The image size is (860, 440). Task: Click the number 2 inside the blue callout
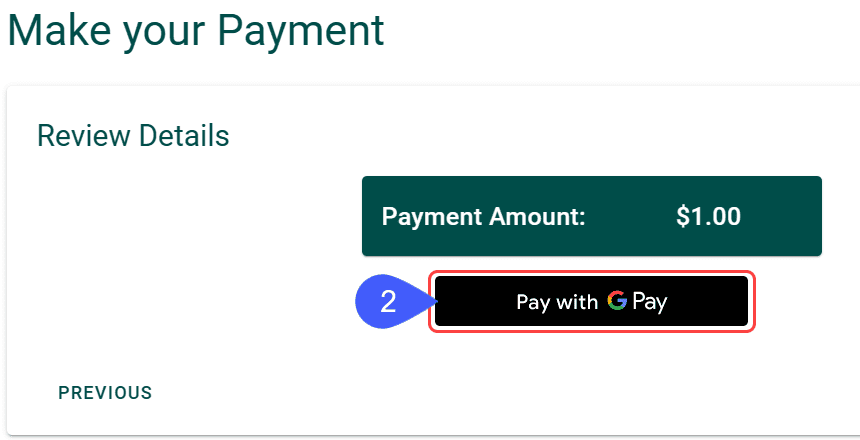388,302
